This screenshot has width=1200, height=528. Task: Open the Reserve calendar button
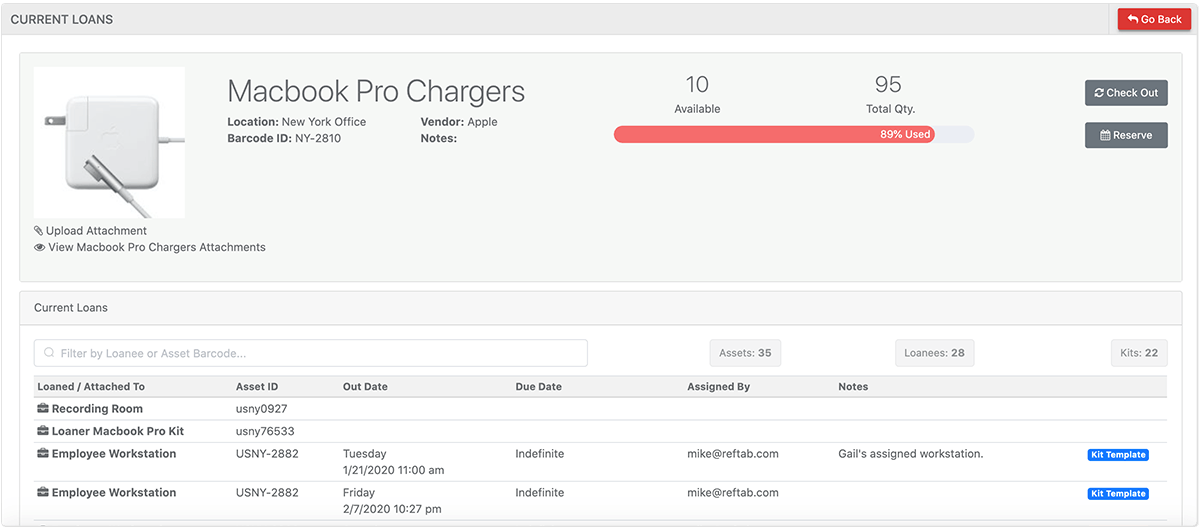(x=1126, y=135)
